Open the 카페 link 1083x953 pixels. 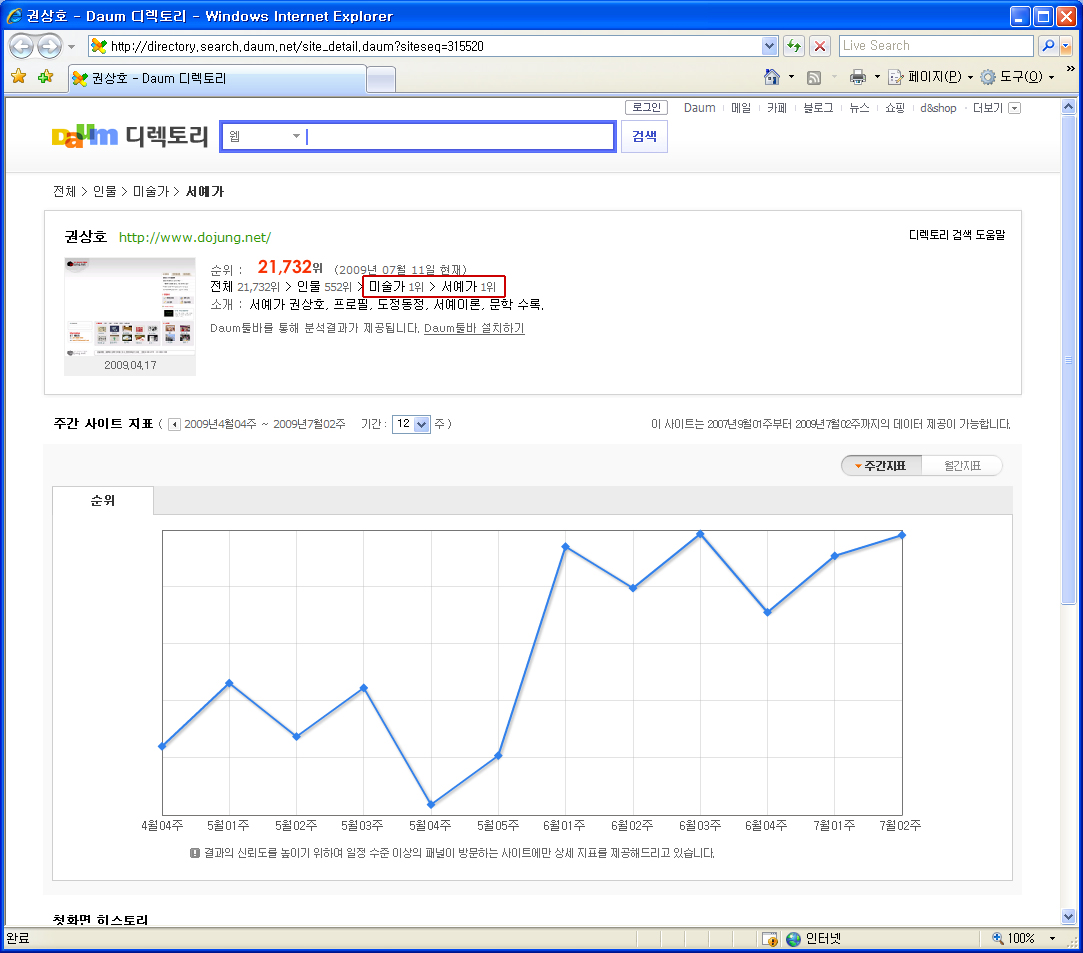coord(777,108)
